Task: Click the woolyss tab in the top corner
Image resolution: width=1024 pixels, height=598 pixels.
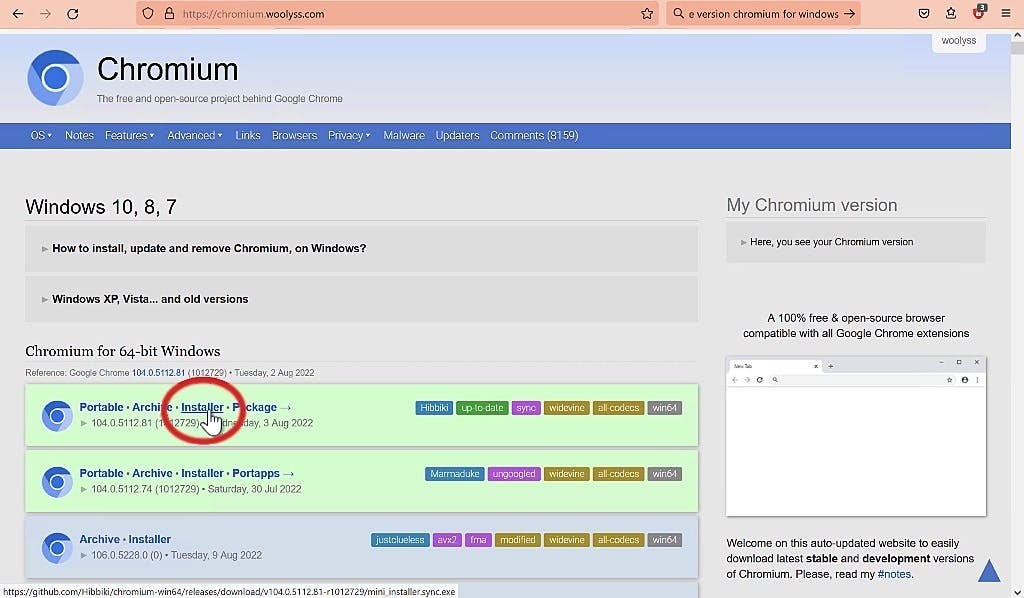Action: point(958,40)
